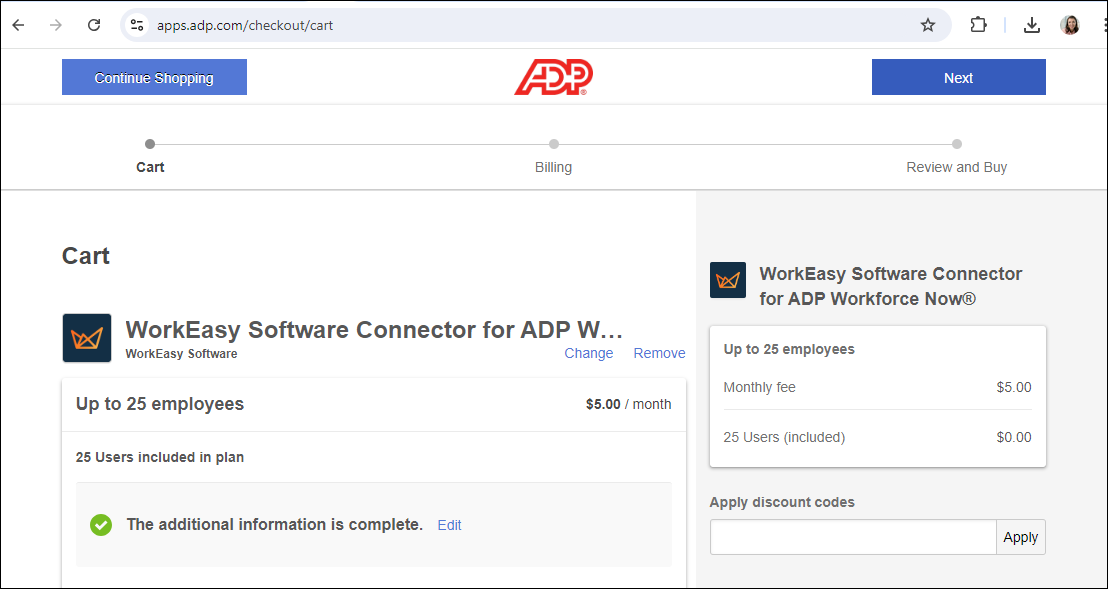Image resolution: width=1108 pixels, height=589 pixels.
Task: Click the green checkmark completion icon
Action: point(101,525)
